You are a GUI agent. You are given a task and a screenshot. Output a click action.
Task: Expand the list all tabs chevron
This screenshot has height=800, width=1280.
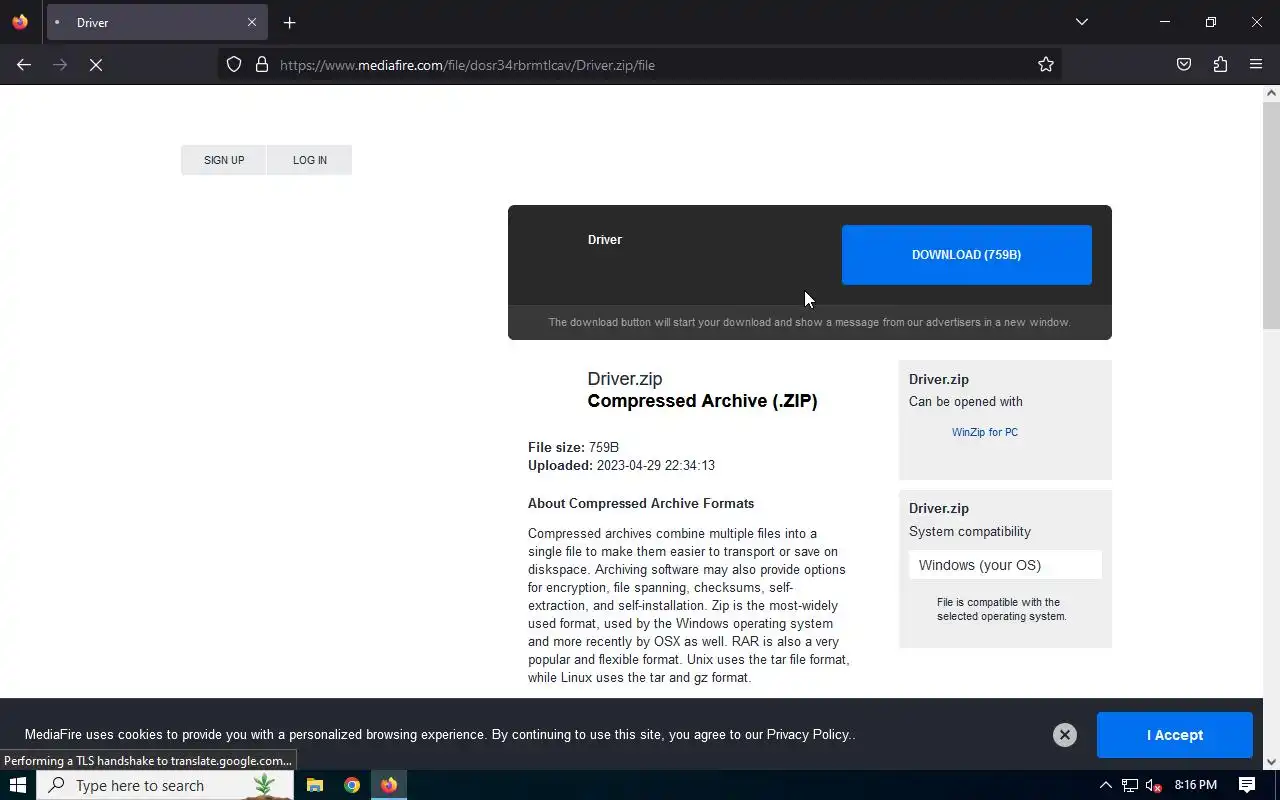point(1082,22)
